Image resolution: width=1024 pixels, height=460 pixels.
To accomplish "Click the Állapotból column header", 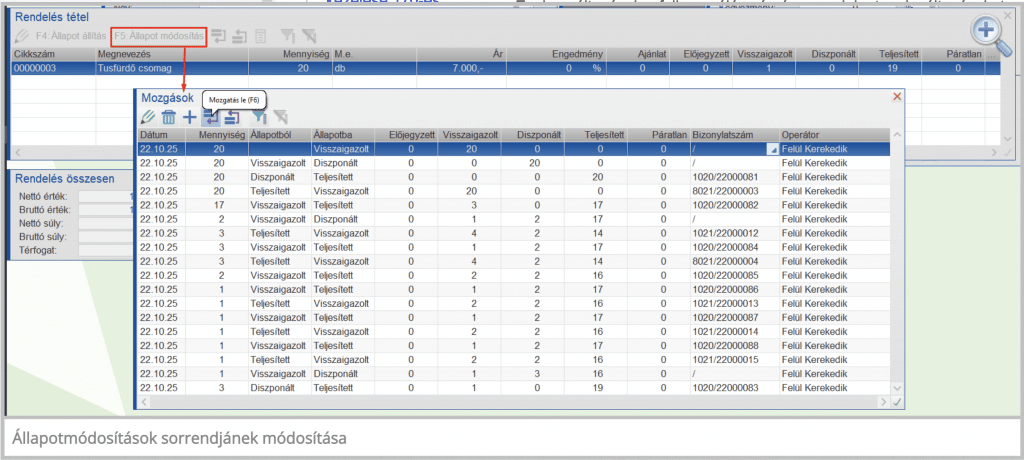I will click(280, 135).
